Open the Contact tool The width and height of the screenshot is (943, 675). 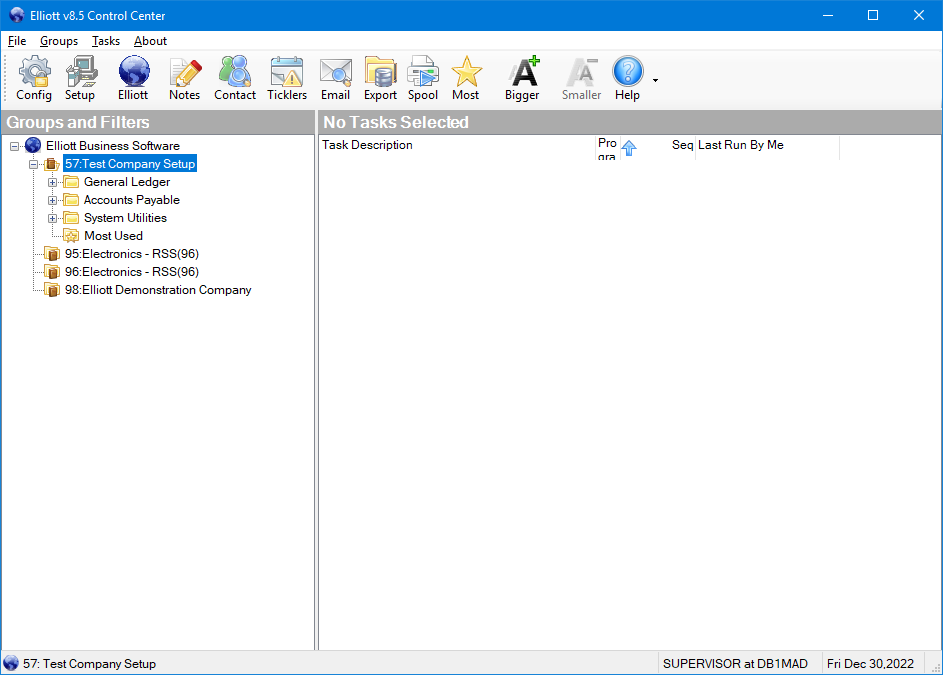tap(235, 78)
